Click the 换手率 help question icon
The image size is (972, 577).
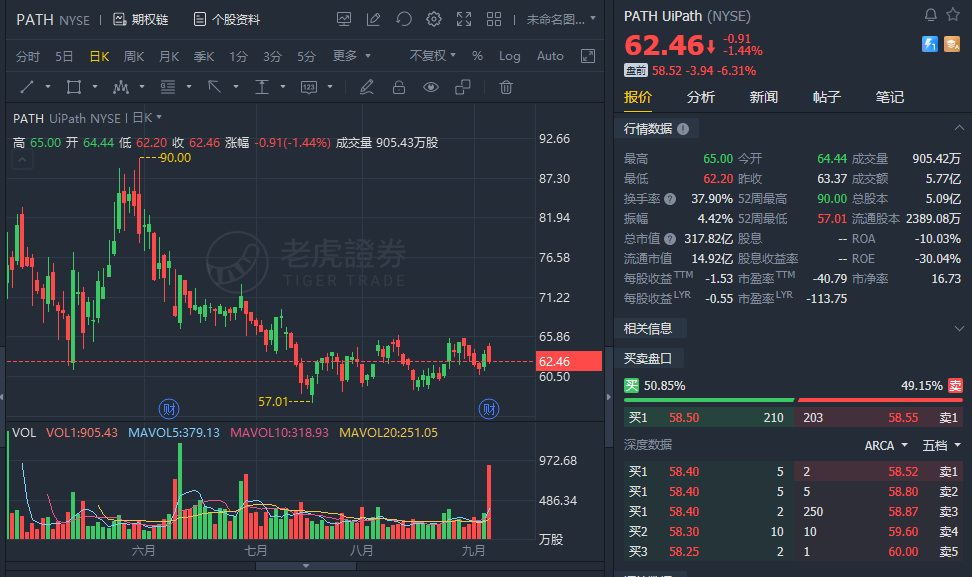670,199
